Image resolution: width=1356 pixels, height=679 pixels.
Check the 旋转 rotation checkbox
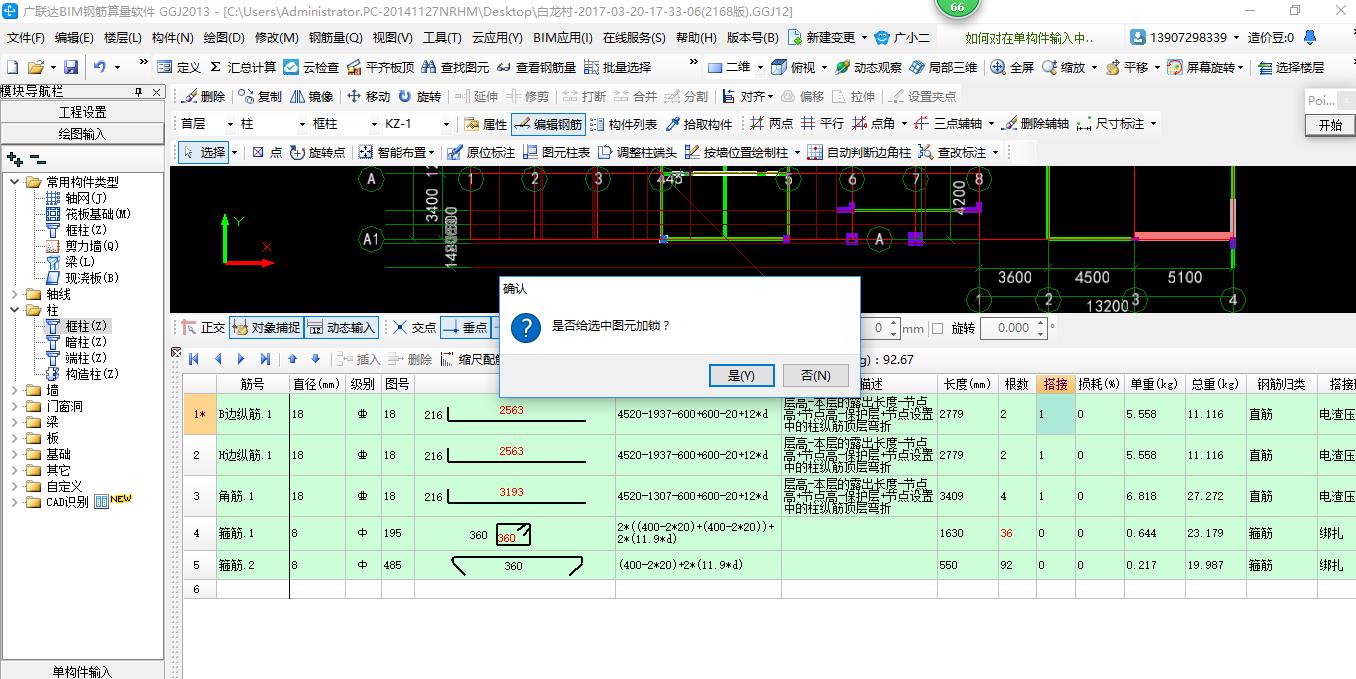[938, 328]
